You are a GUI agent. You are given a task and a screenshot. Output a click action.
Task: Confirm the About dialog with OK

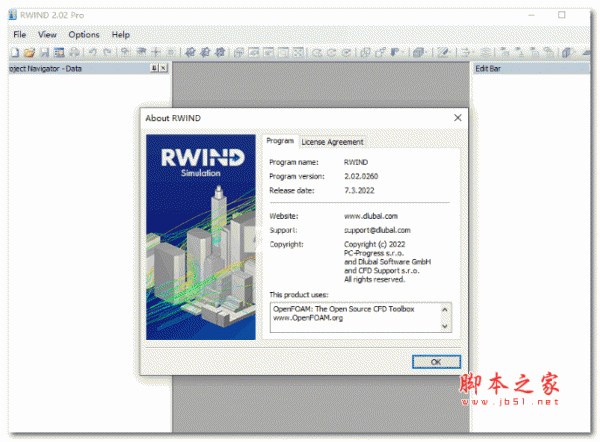tap(436, 362)
